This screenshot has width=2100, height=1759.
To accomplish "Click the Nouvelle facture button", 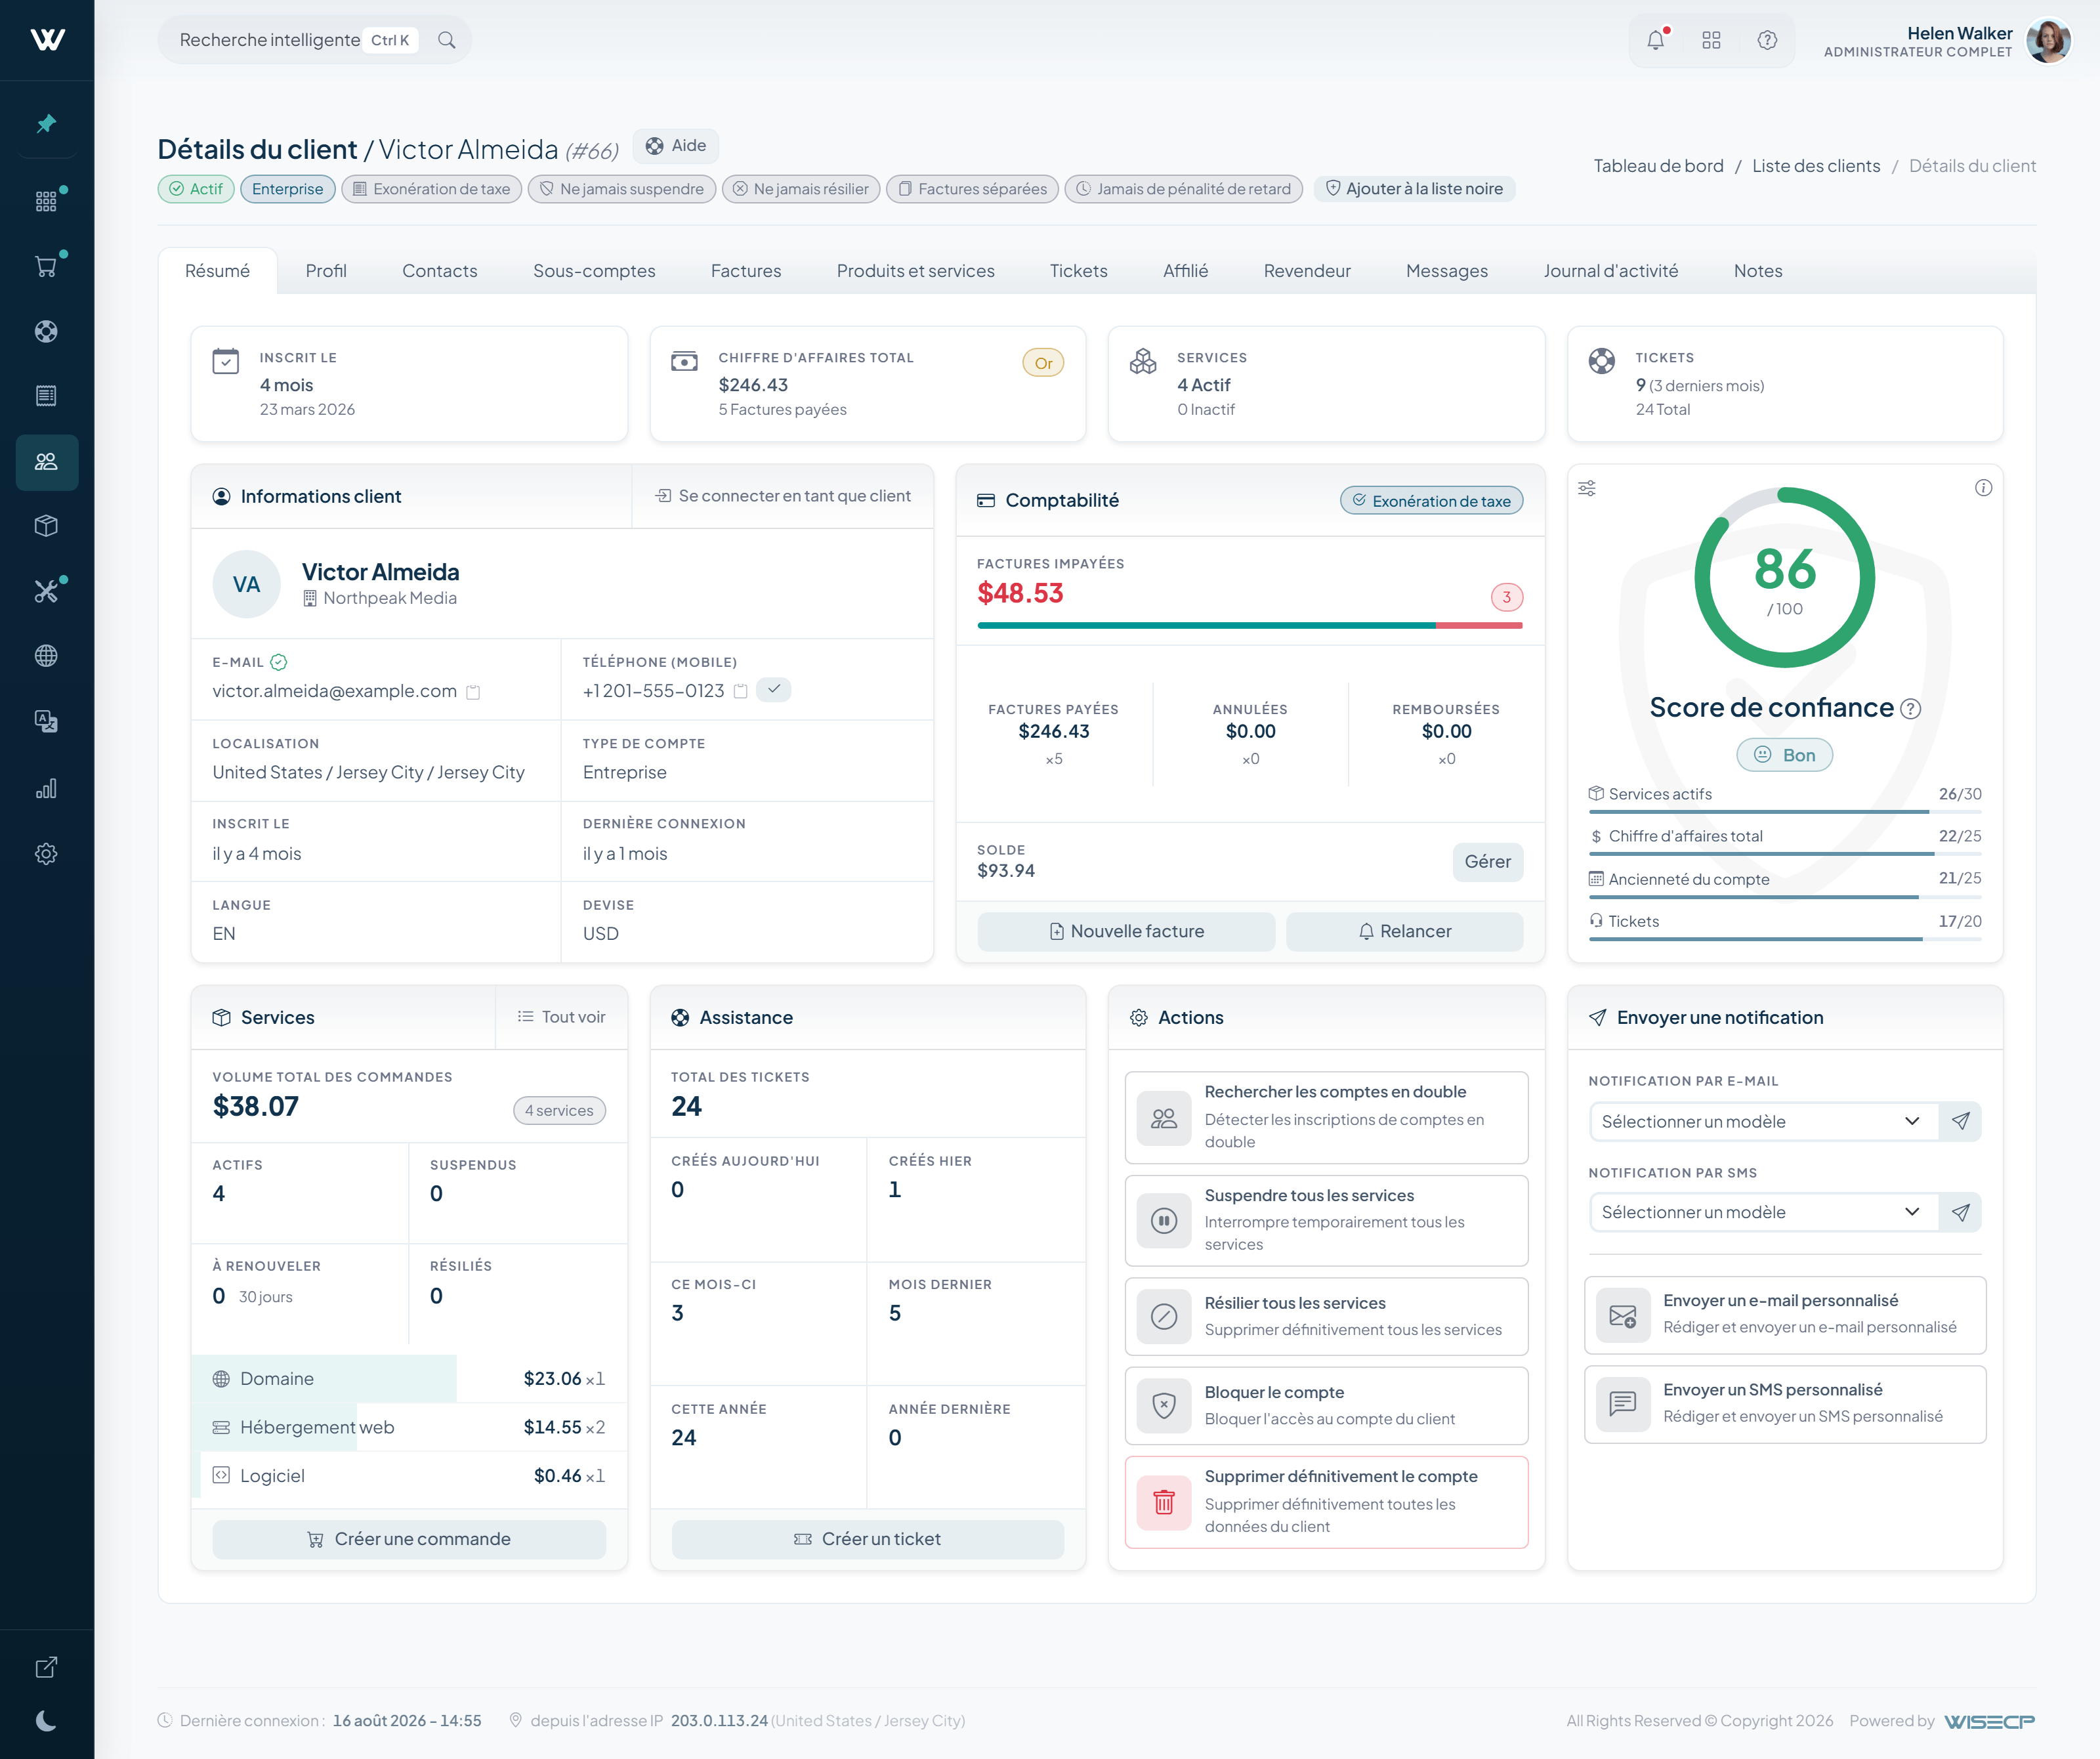I will pyautogui.click(x=1126, y=931).
